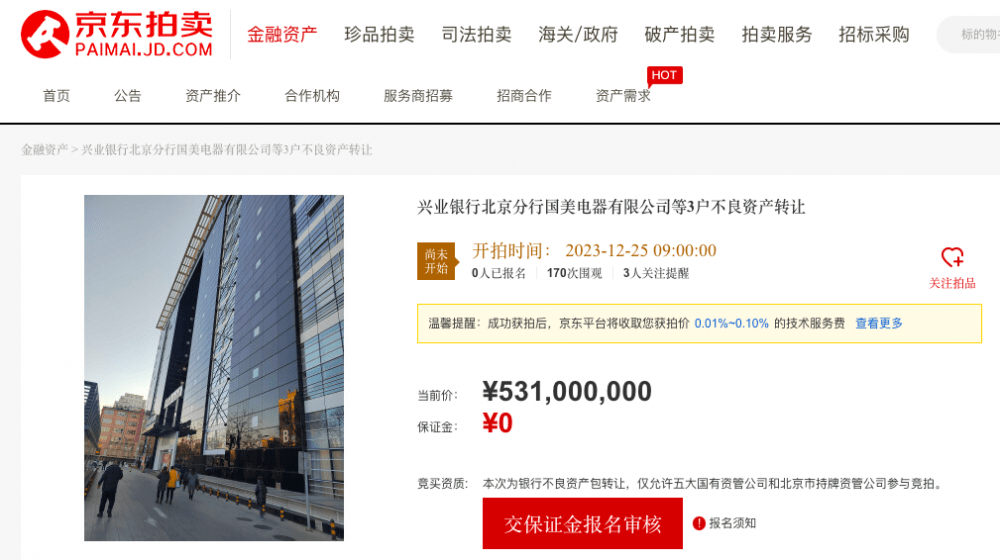Click the building photo thumbnail
This screenshot has width=1000, height=560.
pos(214,368)
